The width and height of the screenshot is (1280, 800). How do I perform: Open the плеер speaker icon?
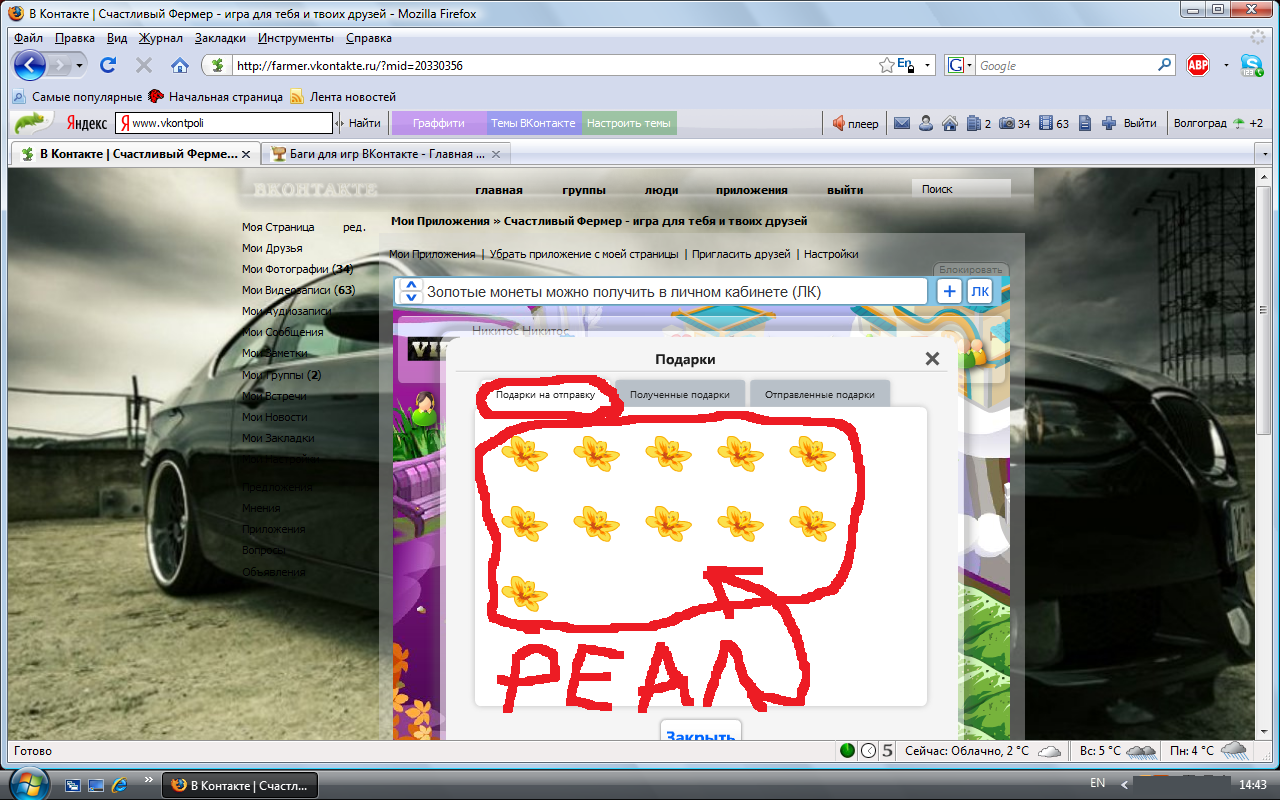839,124
